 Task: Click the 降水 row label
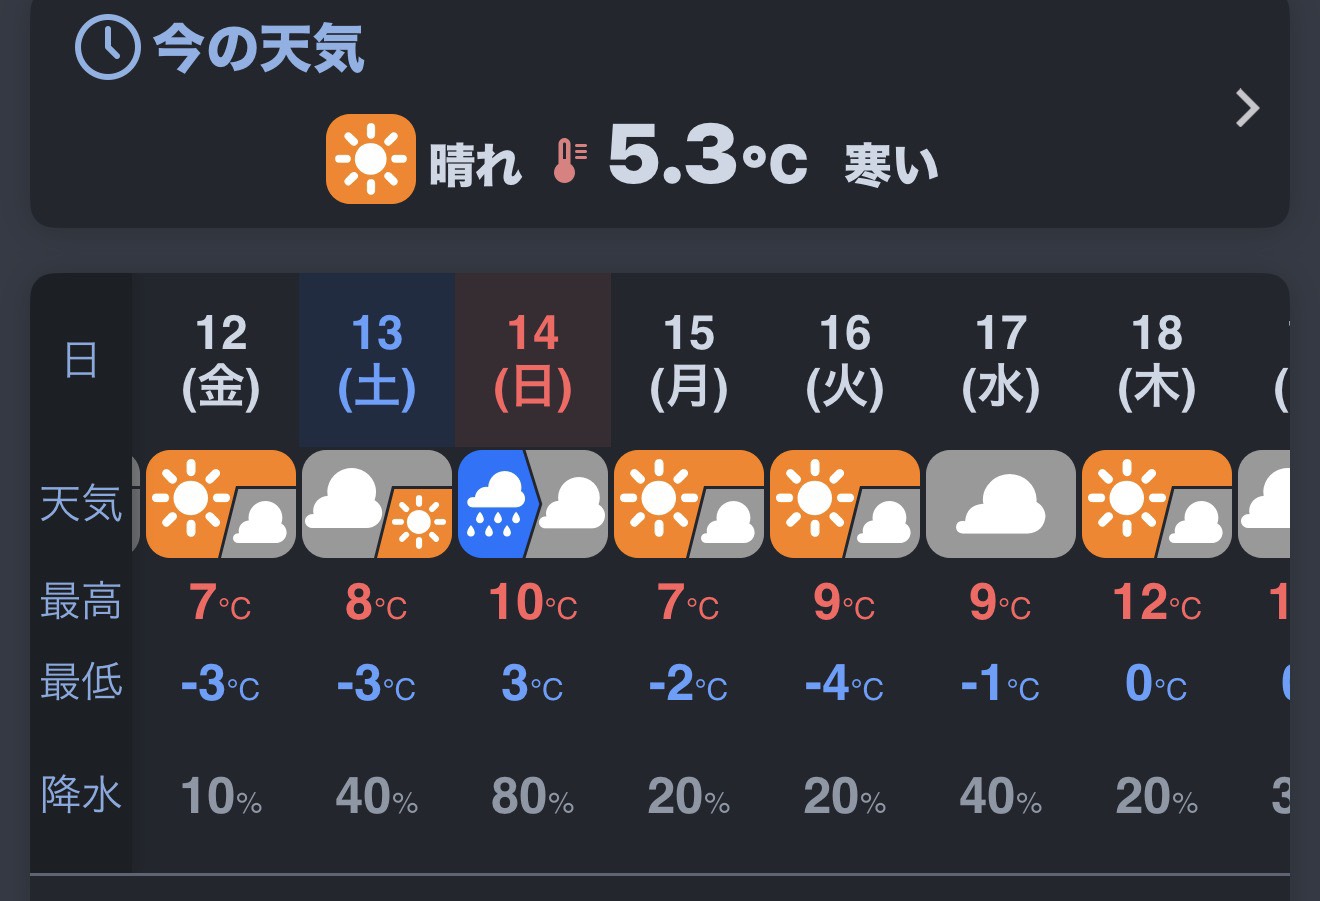81,795
